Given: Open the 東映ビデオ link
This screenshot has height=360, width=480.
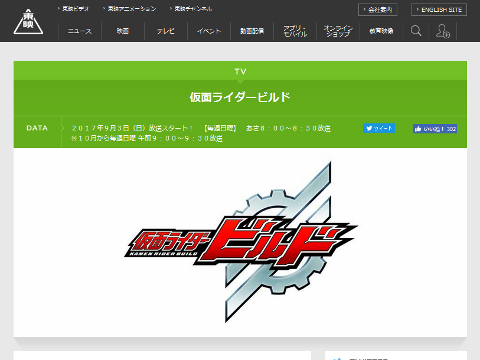Looking at the screenshot, I should (x=75, y=9).
